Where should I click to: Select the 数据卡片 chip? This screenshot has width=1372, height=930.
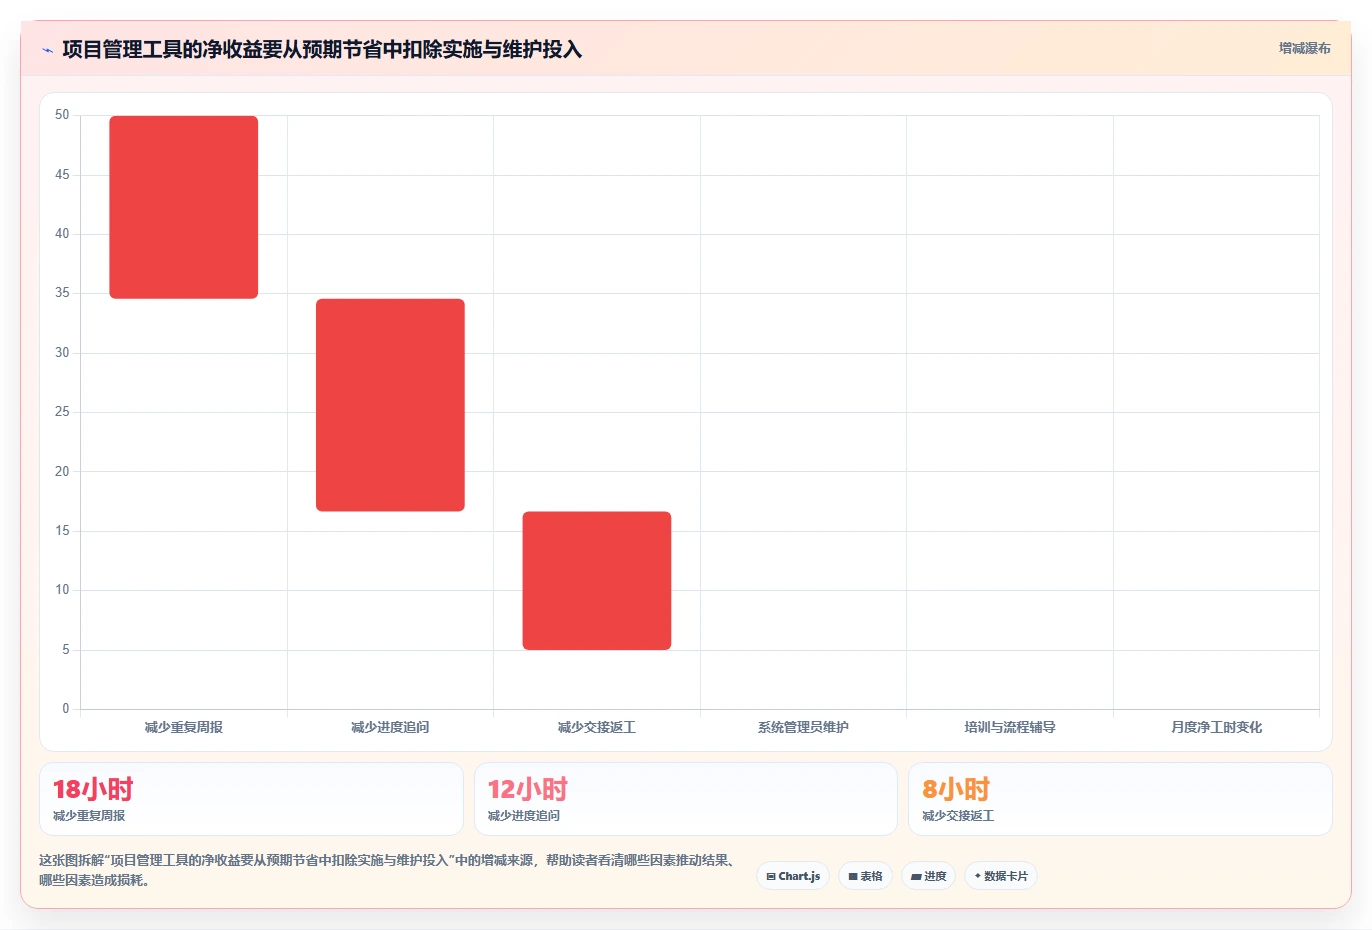click(1001, 876)
